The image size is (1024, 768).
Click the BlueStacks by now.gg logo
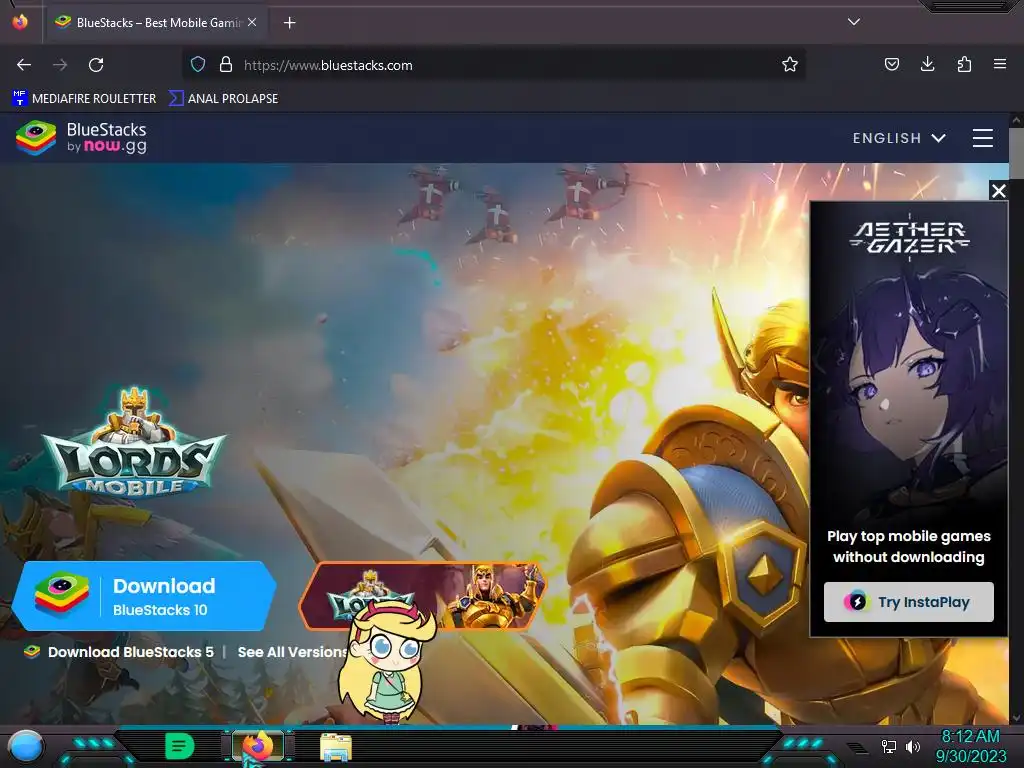coord(82,138)
